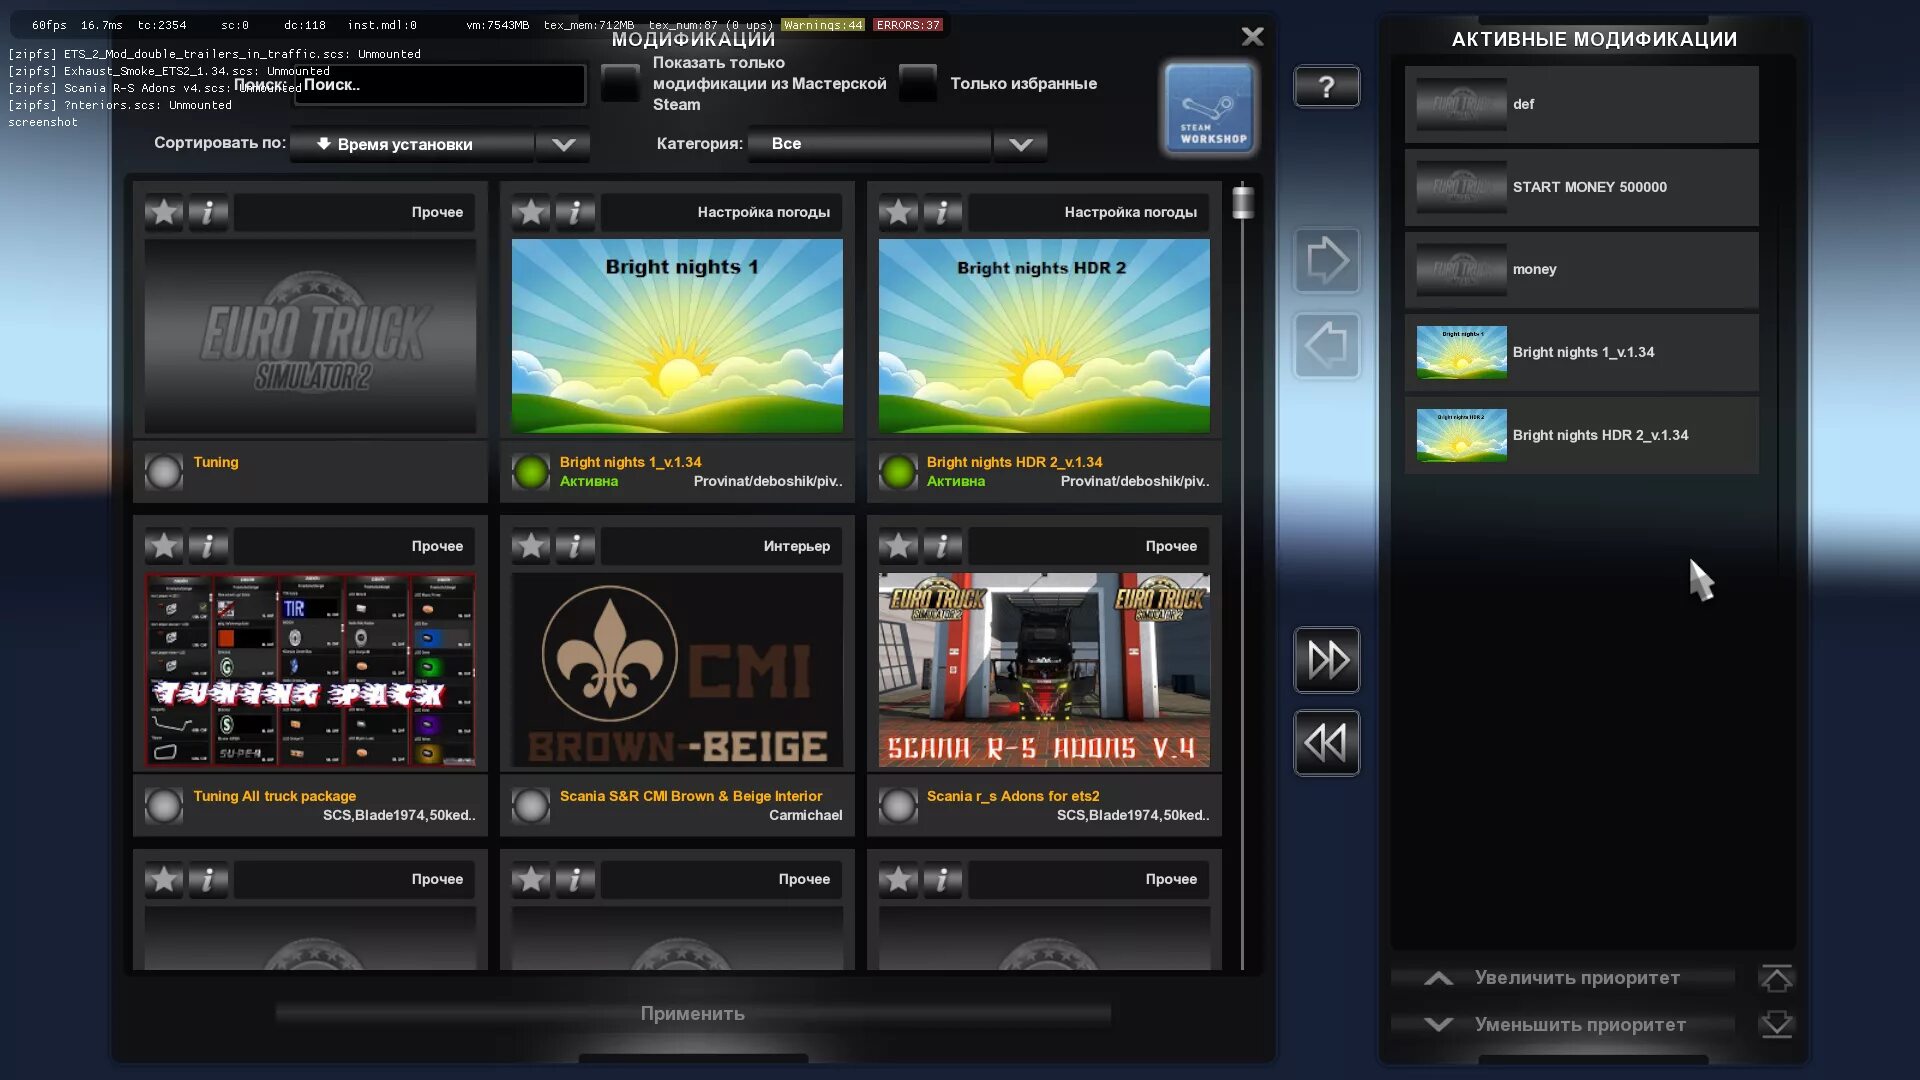The width and height of the screenshot is (1920, 1080).
Task: Deactivate selected mod with left arrow
Action: (x=1326, y=346)
